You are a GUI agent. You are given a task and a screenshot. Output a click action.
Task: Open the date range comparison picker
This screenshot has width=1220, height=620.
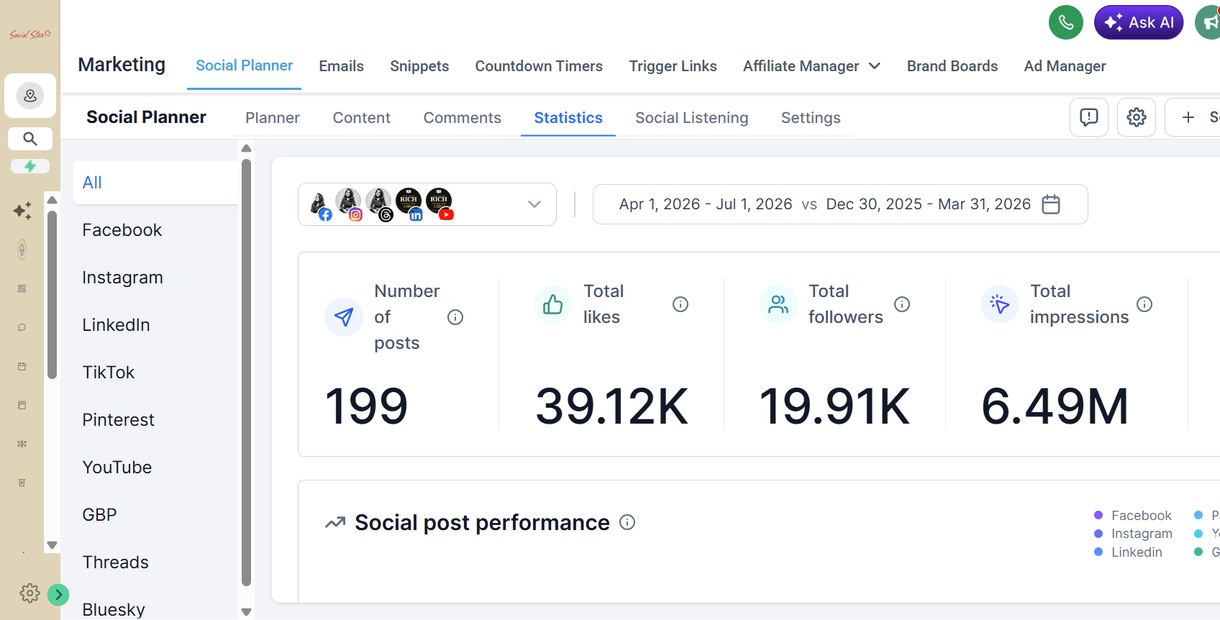click(x=840, y=204)
